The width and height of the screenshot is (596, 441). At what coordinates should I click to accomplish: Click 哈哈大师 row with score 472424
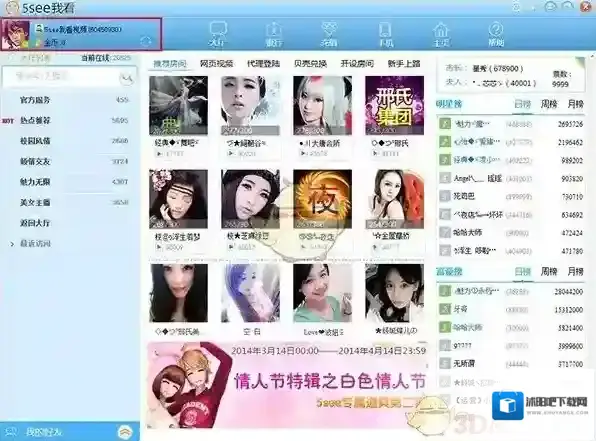511,232
